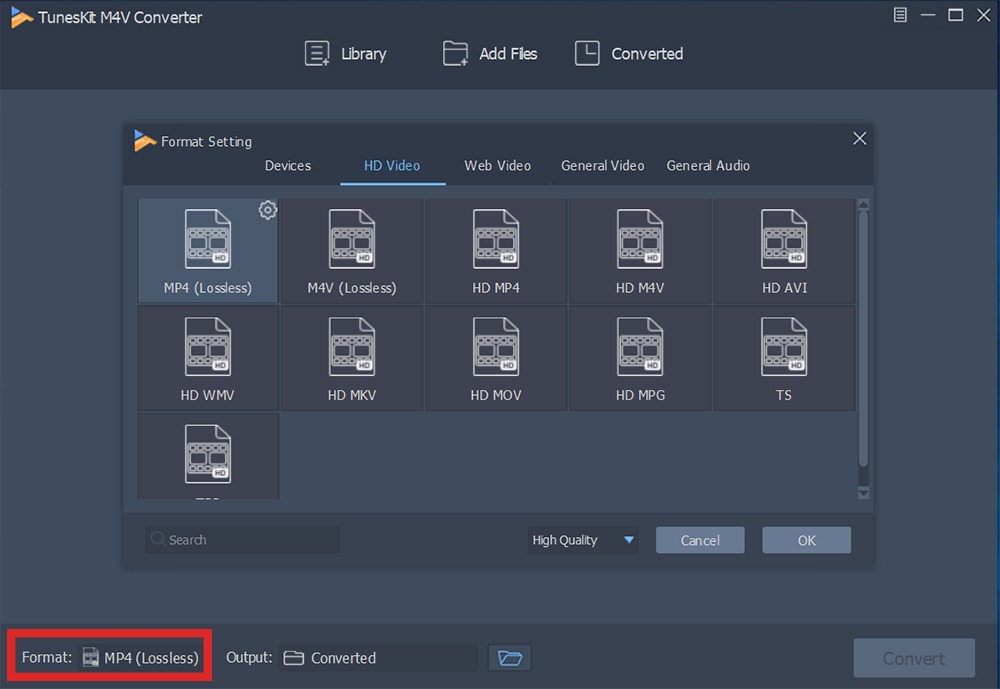
Task: Select the MP4 (Lossless) format tile
Action: pos(208,250)
